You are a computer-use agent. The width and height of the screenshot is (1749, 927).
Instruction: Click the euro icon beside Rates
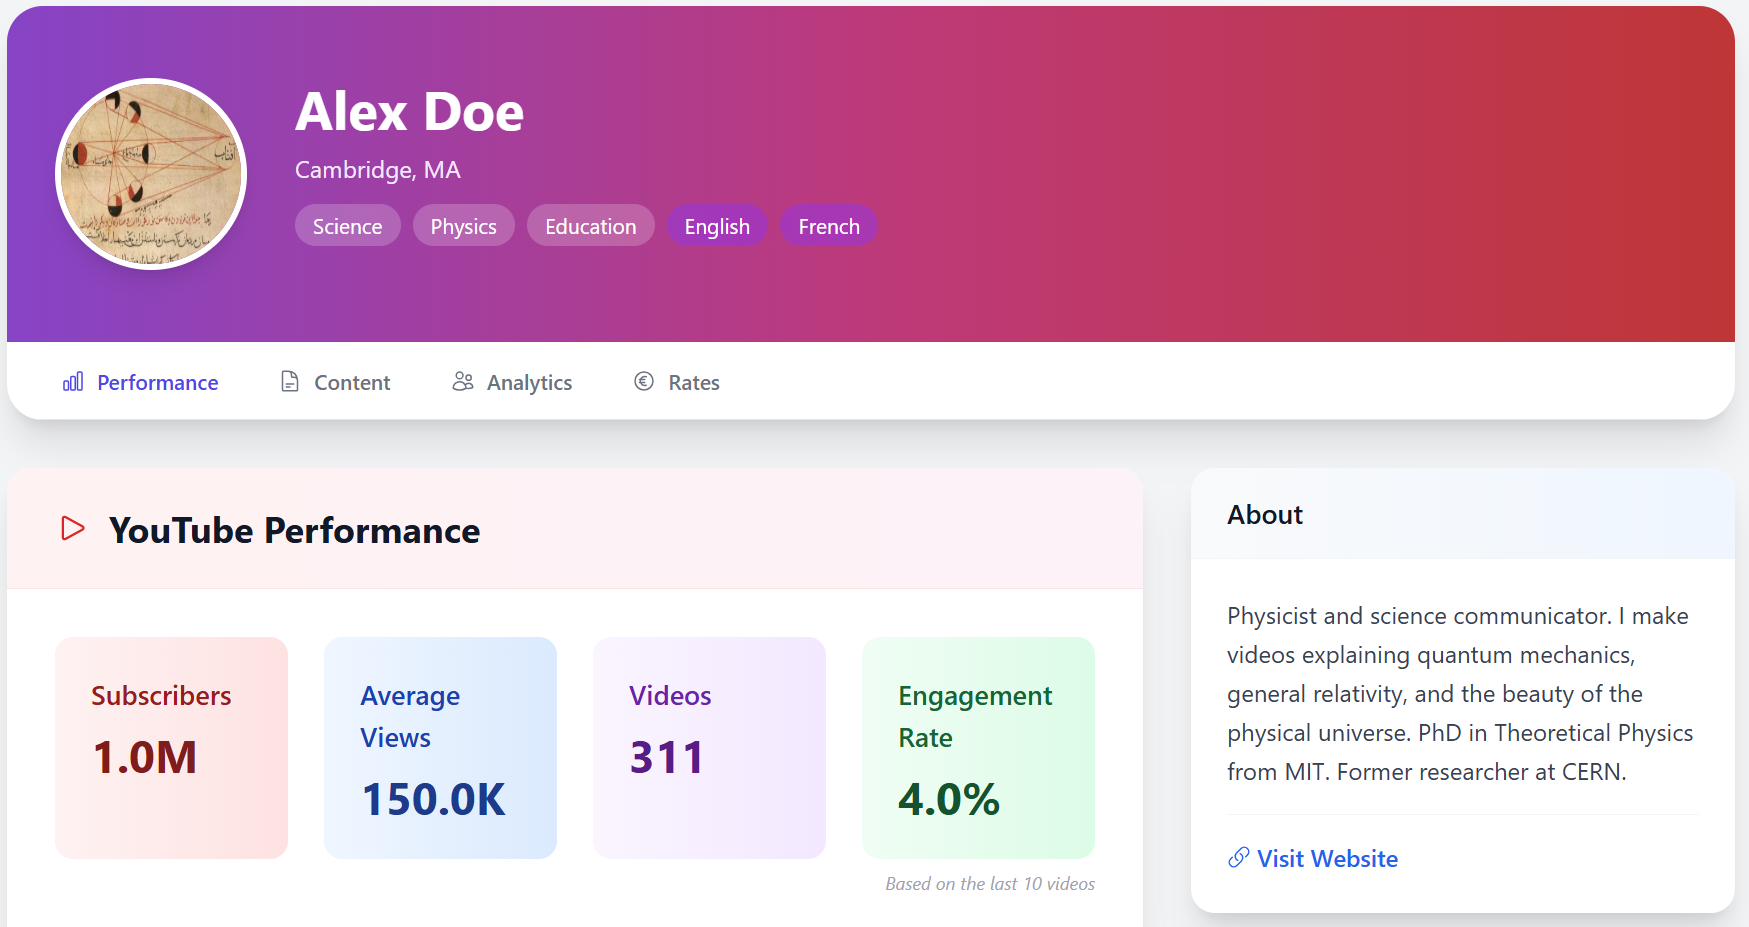[644, 381]
